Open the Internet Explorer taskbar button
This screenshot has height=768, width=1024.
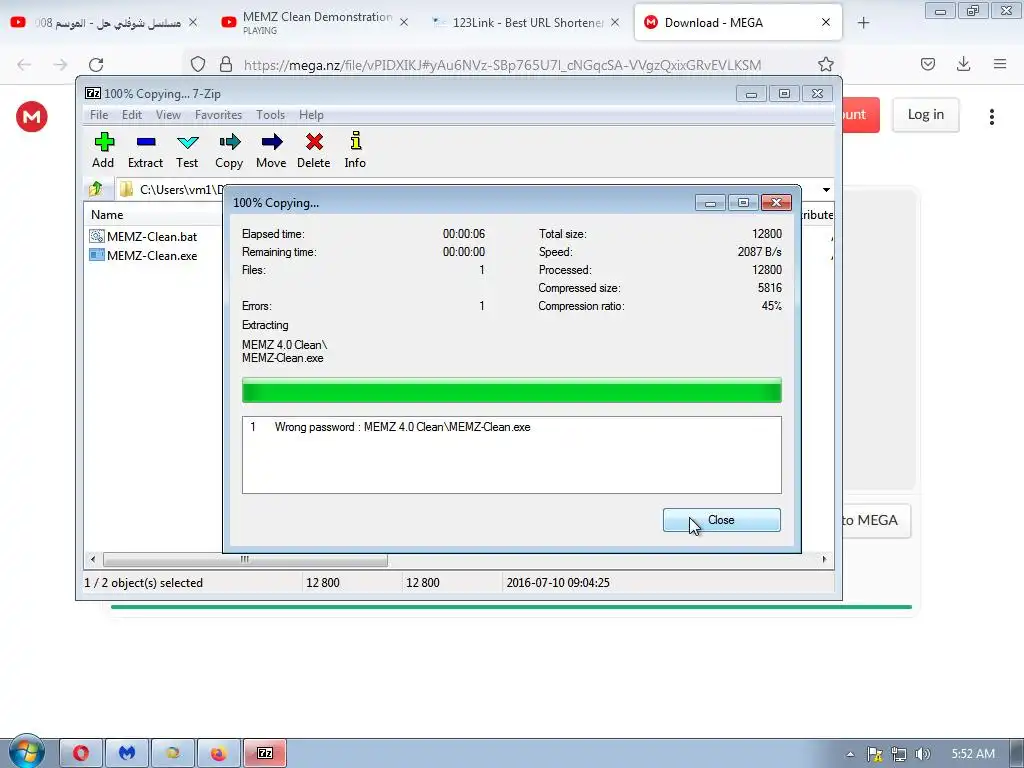pyautogui.click(x=172, y=753)
